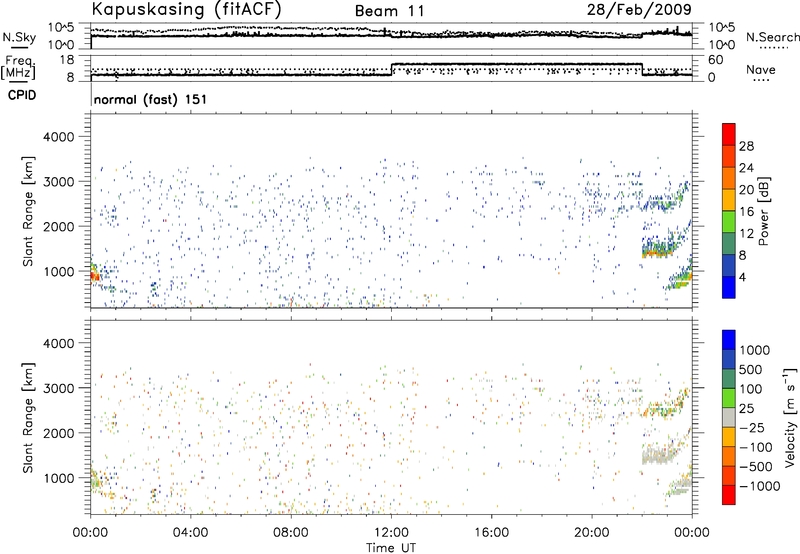Click the -1000 label on Velocity colorbar
This screenshot has width=800, height=554.
click(759, 486)
